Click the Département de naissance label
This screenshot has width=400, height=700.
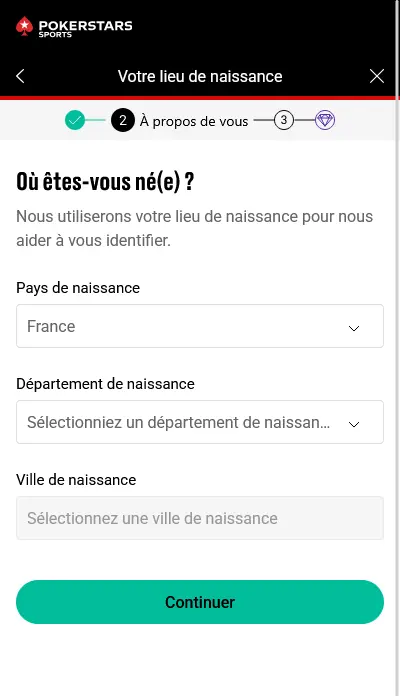tap(105, 383)
